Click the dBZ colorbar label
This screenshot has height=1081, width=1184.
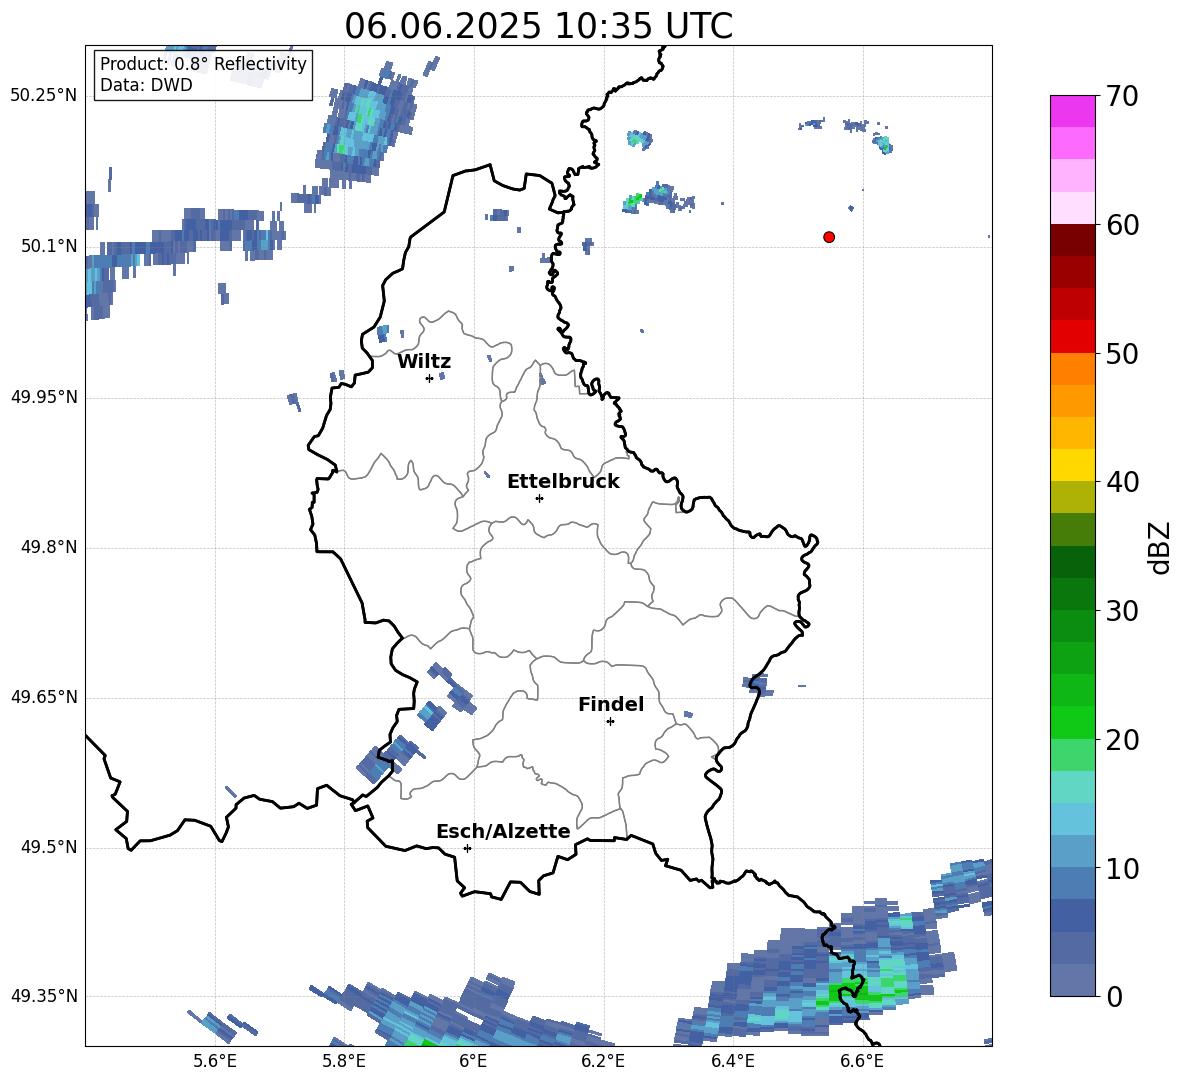coord(1159,547)
